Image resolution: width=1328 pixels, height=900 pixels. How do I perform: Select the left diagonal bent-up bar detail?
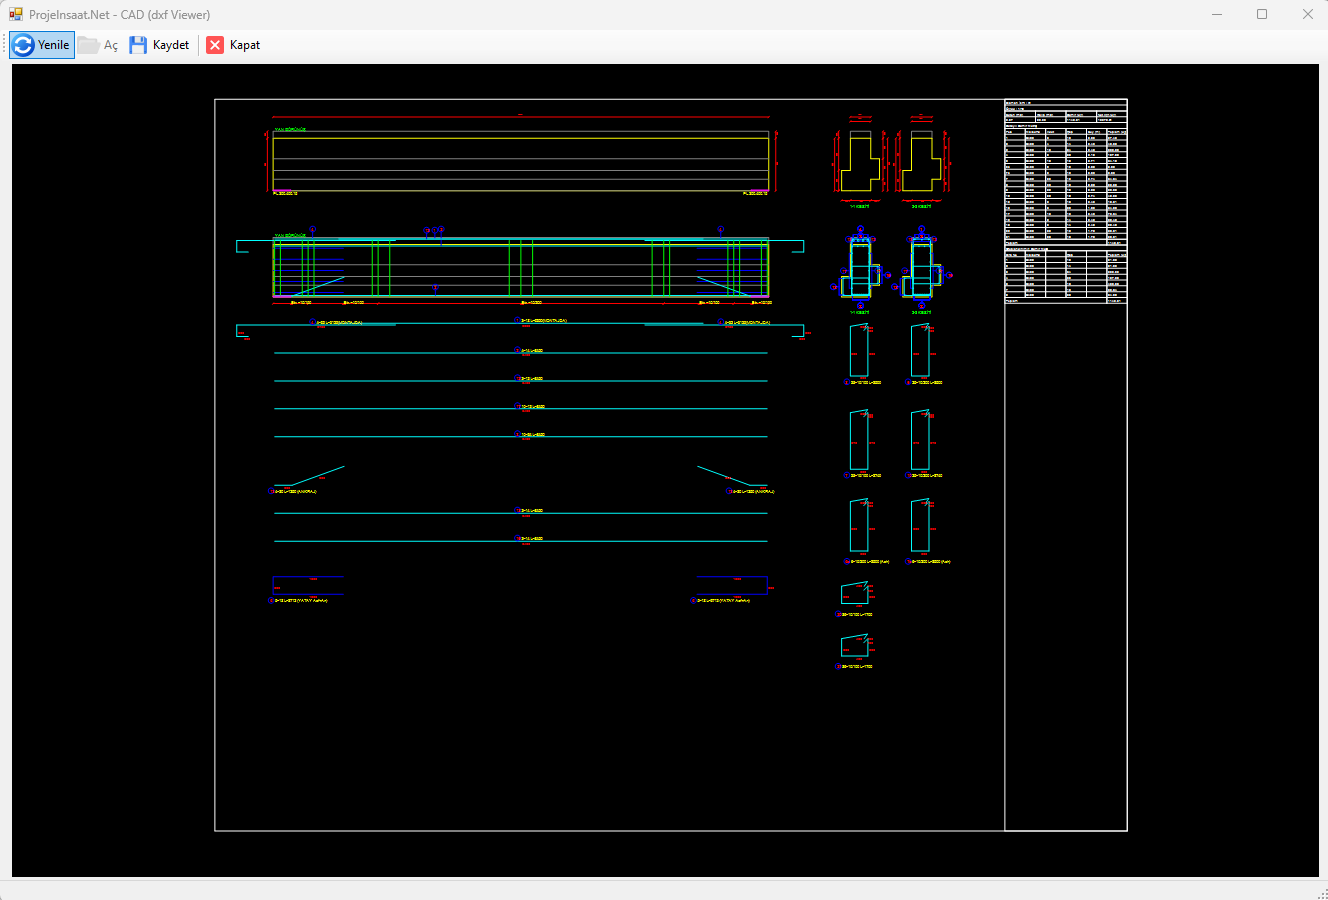pos(310,476)
